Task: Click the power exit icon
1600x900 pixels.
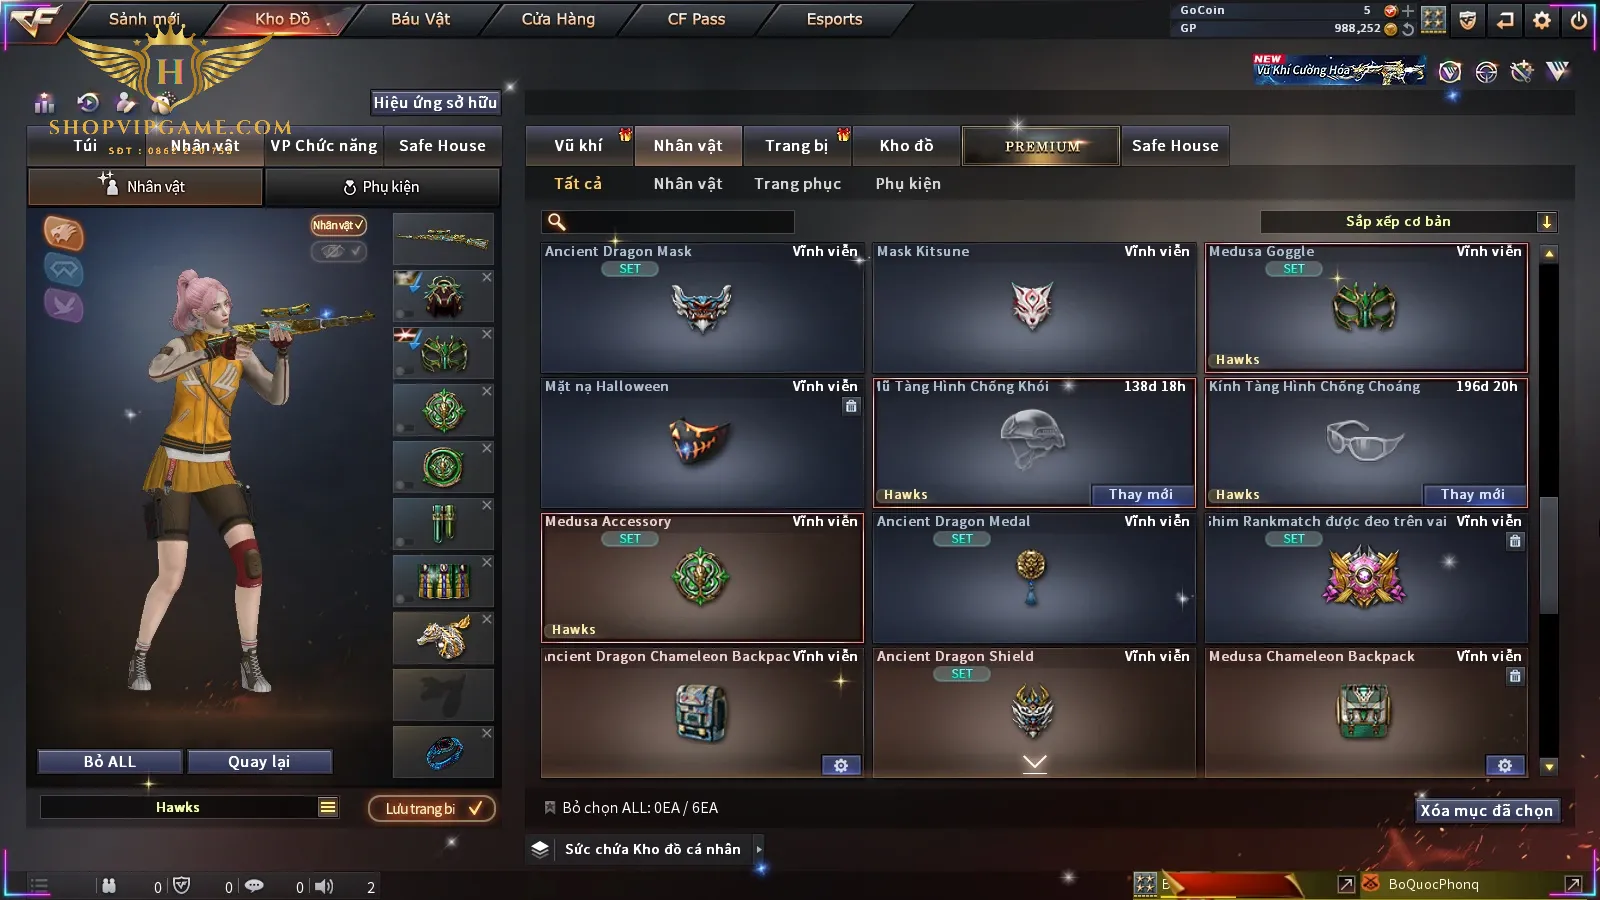Action: (1579, 20)
